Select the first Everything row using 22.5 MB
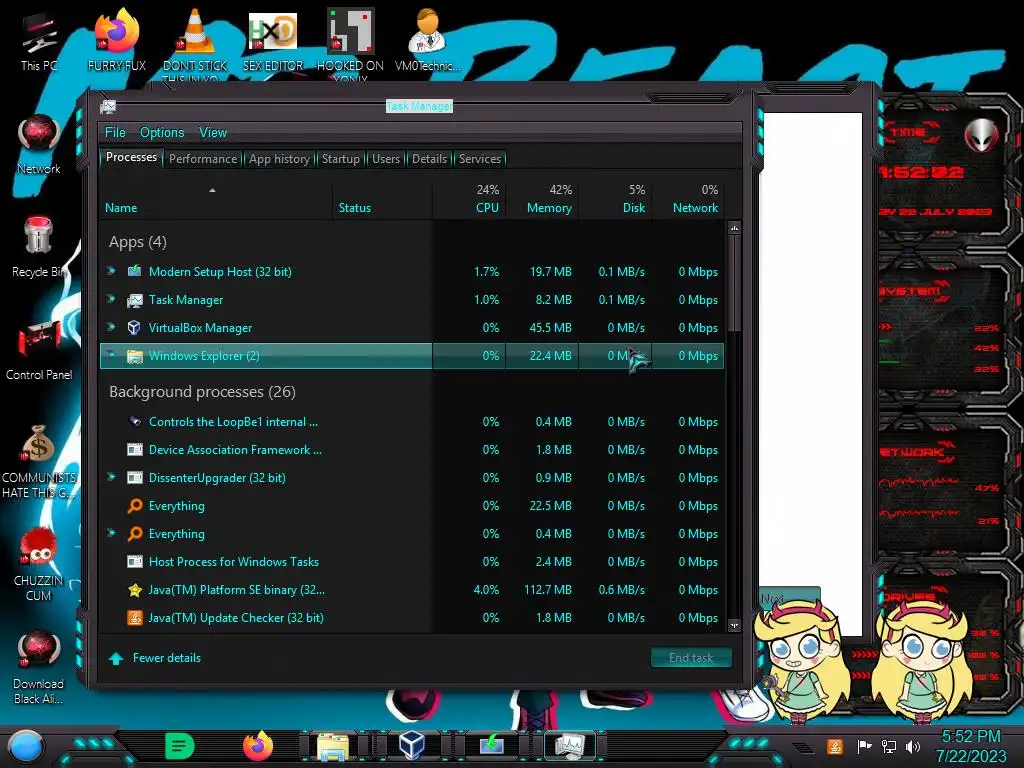The height and width of the screenshot is (768, 1024). pos(412,505)
